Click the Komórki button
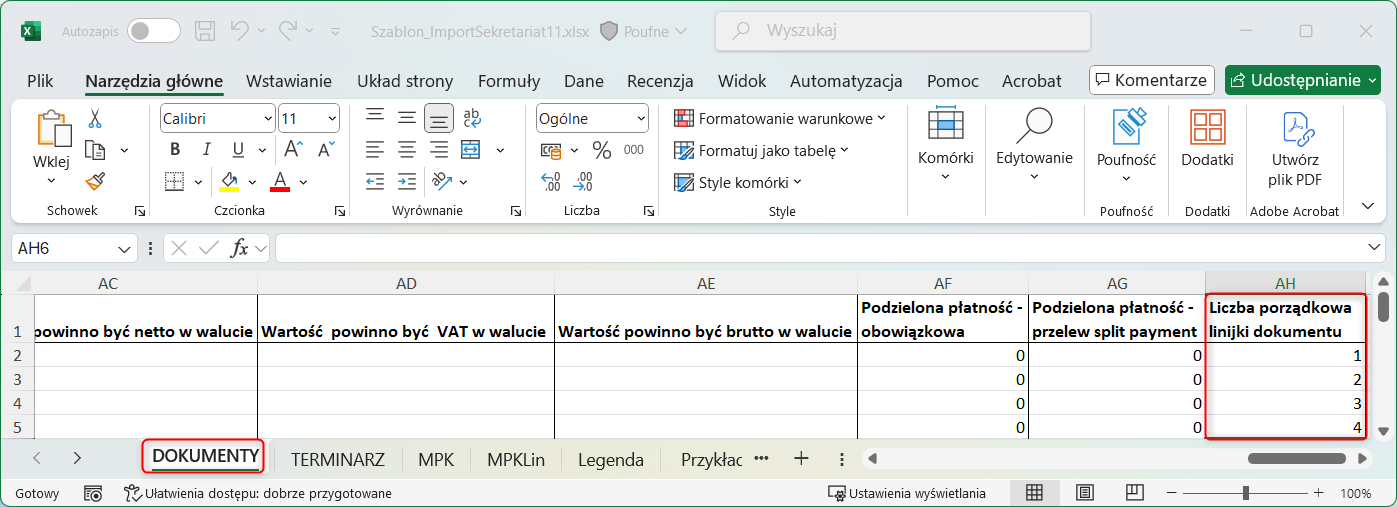This screenshot has width=1397, height=507. (946, 147)
